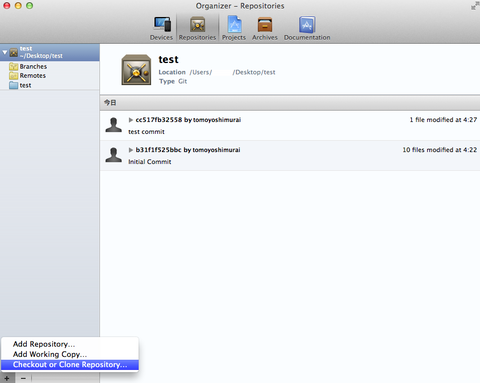Click the bold test repository title

(168, 59)
